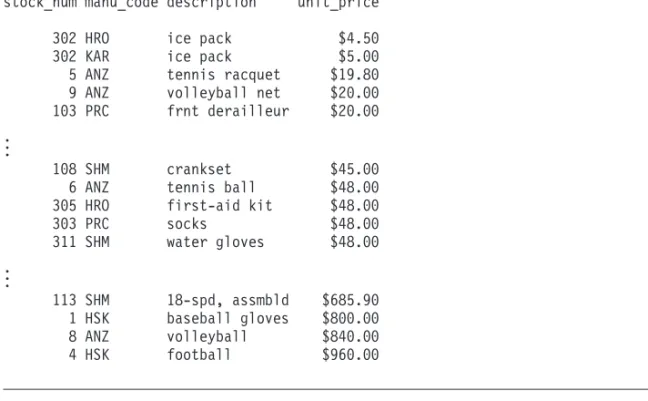Click the 'baseball gloves' description

pyautogui.click(x=228, y=318)
